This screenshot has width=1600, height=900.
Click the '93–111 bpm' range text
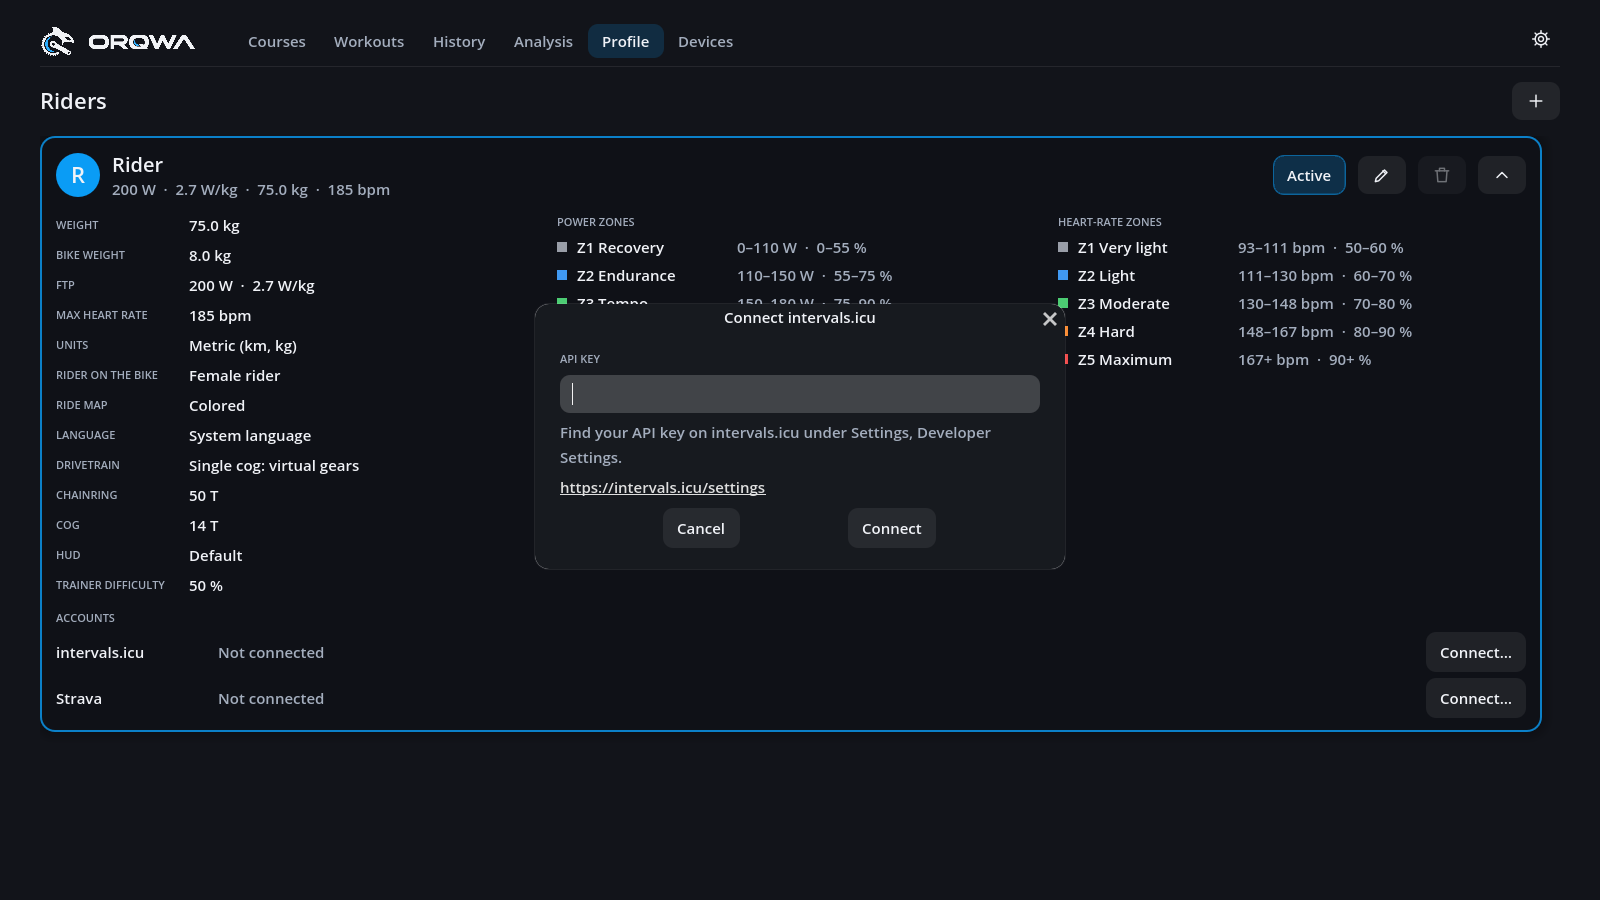click(1281, 248)
